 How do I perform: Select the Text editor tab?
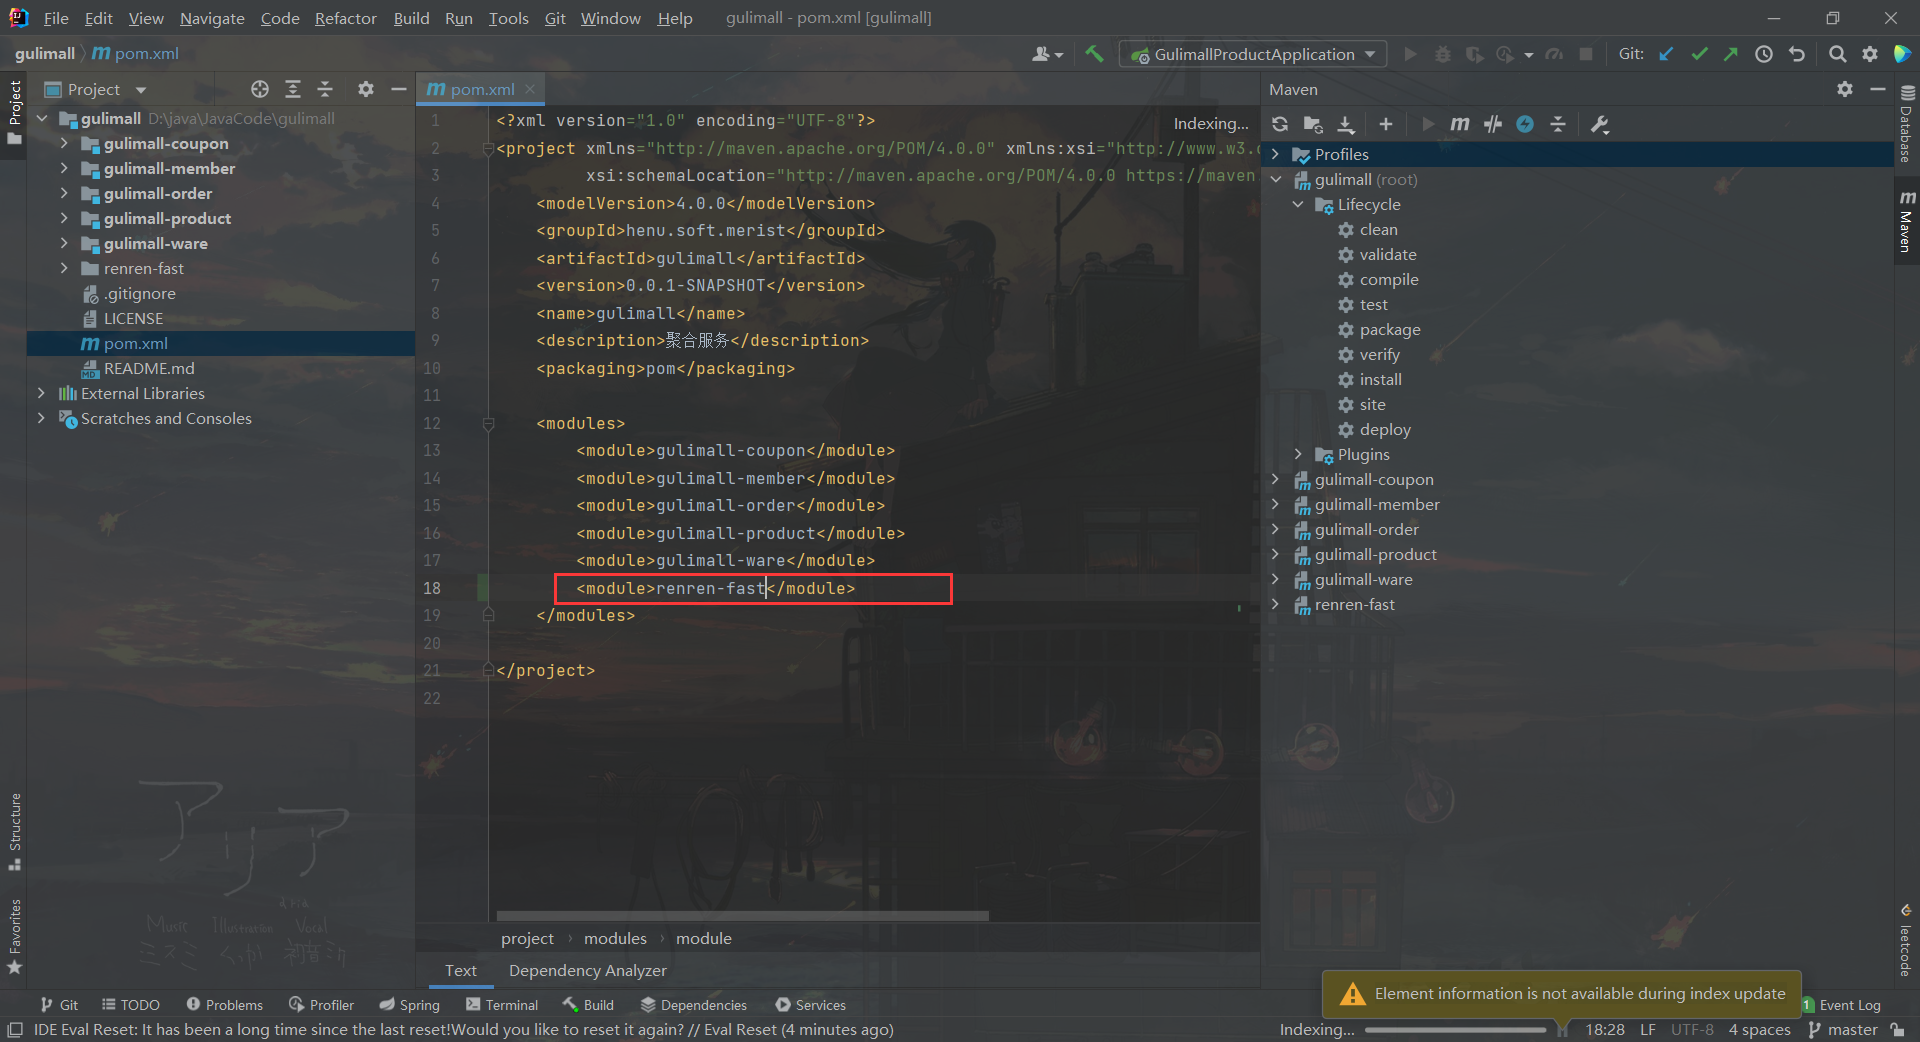460,970
